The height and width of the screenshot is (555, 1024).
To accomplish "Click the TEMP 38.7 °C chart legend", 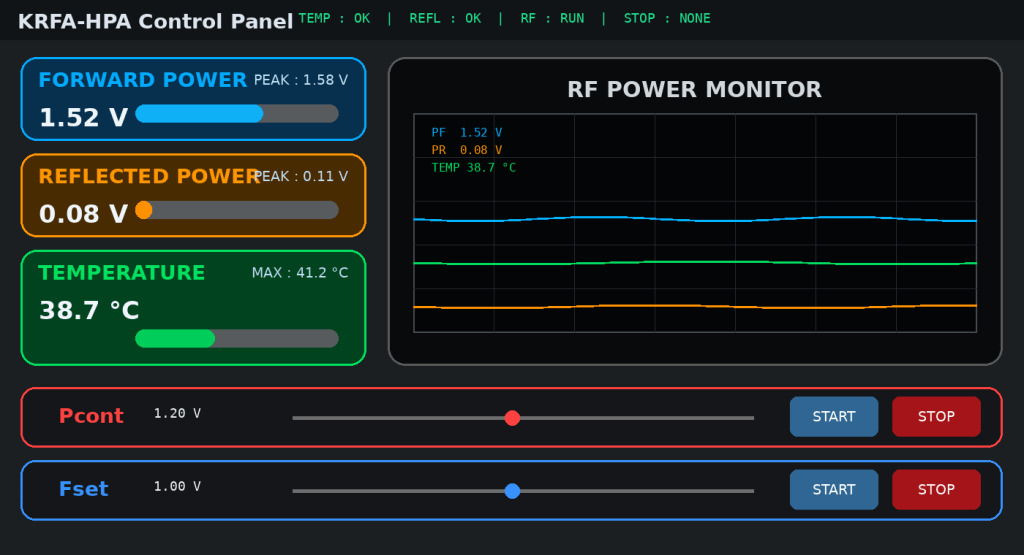I will [x=473, y=168].
